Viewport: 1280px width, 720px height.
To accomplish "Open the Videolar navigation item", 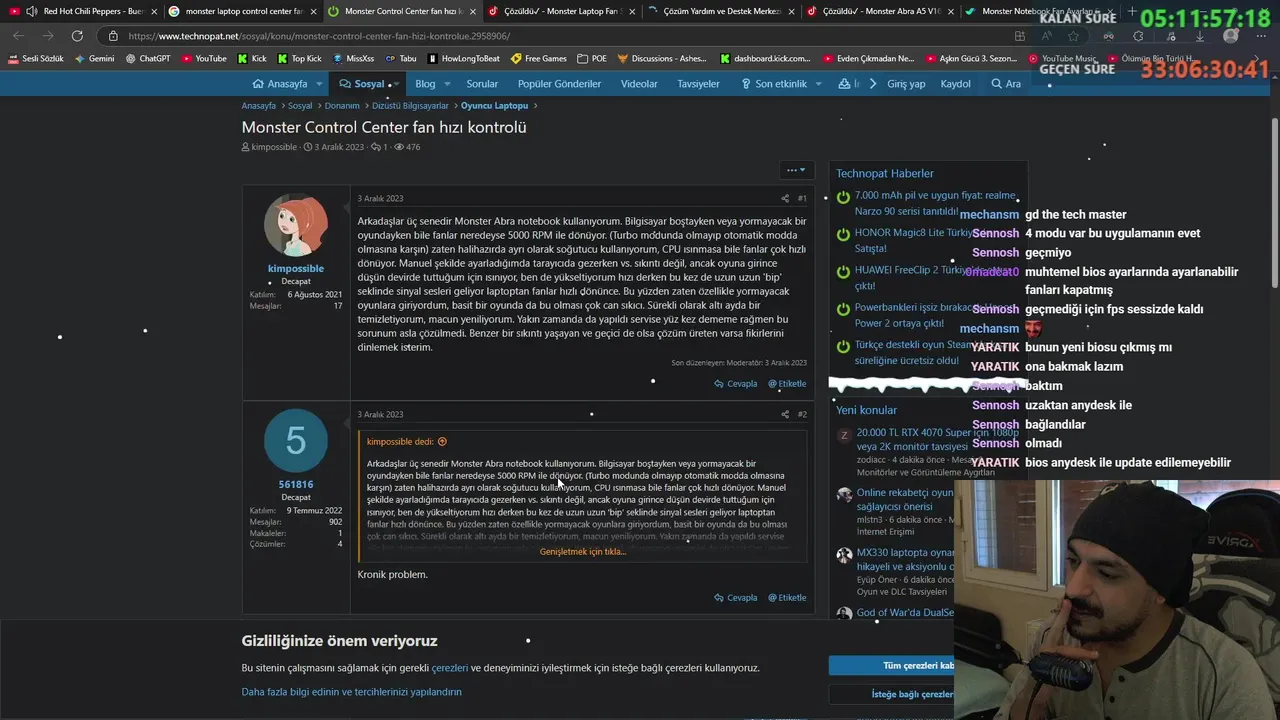I will [x=639, y=84].
